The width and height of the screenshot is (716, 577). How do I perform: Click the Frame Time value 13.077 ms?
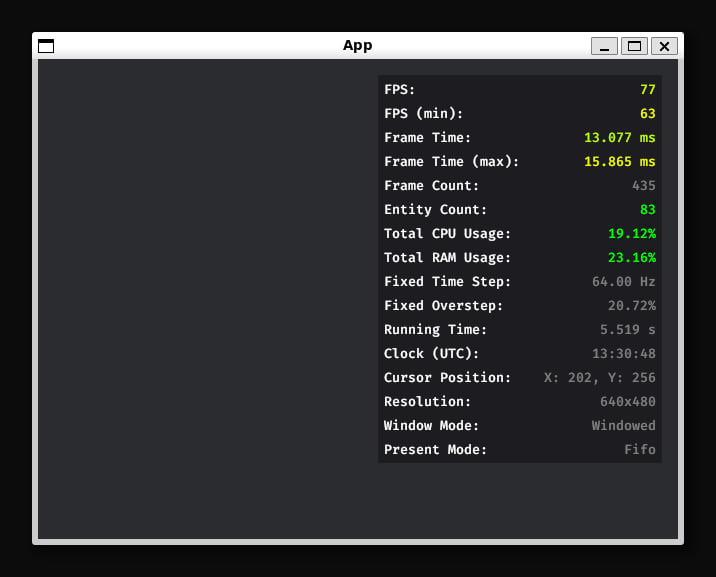[619, 138]
